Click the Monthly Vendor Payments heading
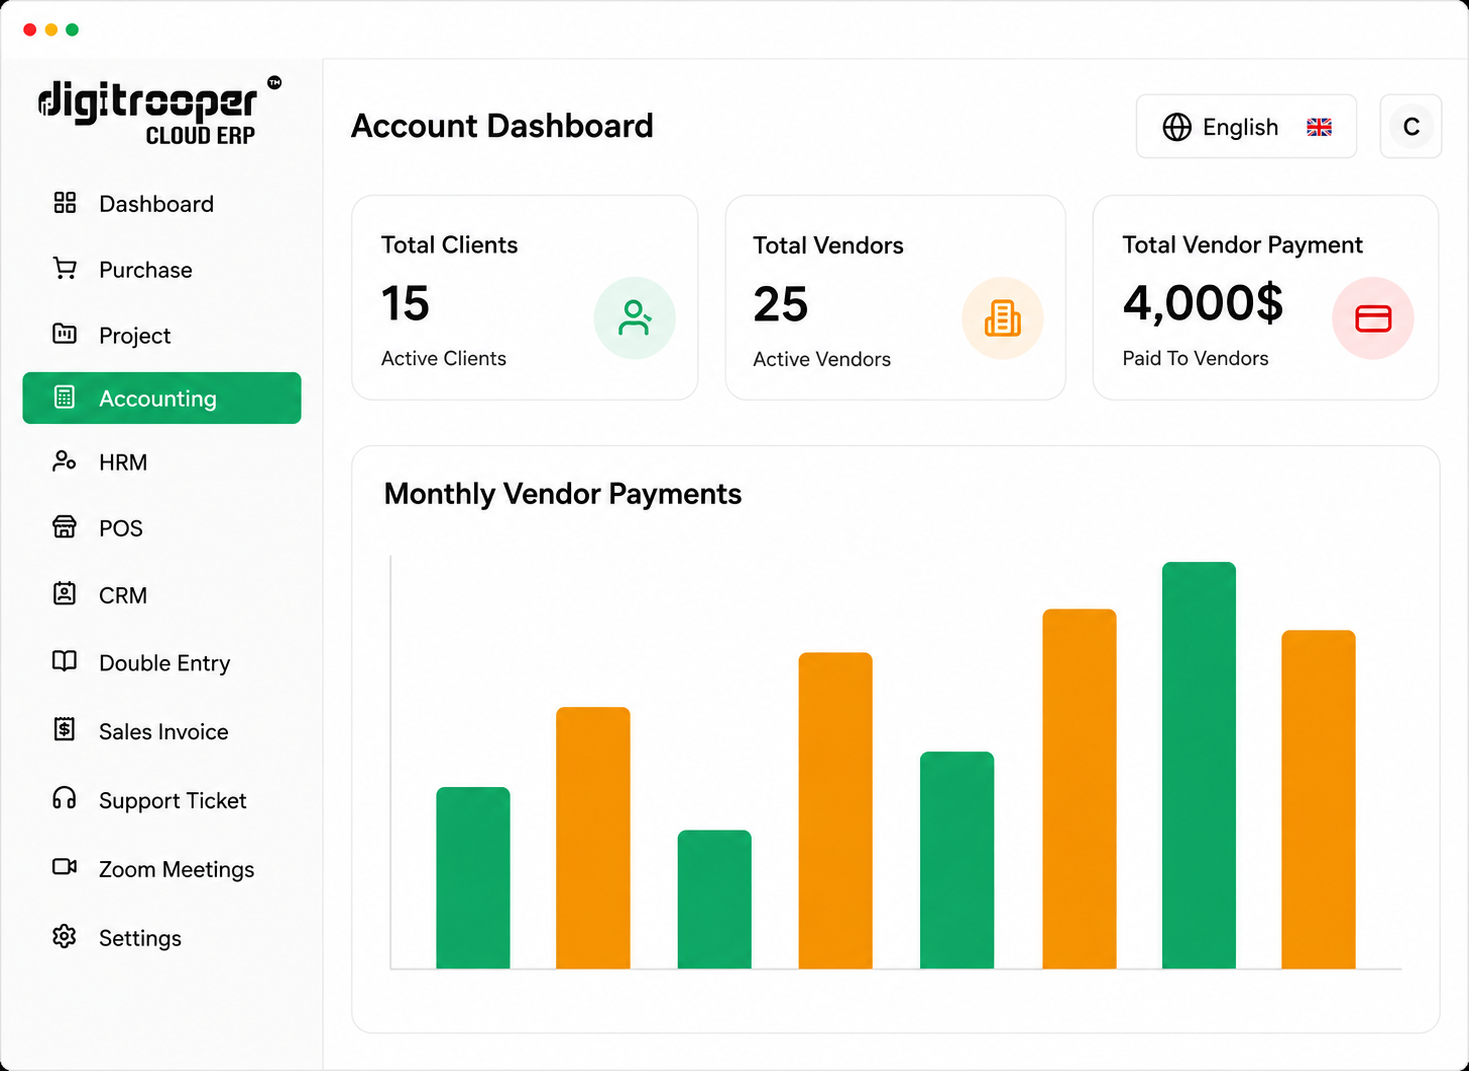The image size is (1469, 1071). pos(563,494)
